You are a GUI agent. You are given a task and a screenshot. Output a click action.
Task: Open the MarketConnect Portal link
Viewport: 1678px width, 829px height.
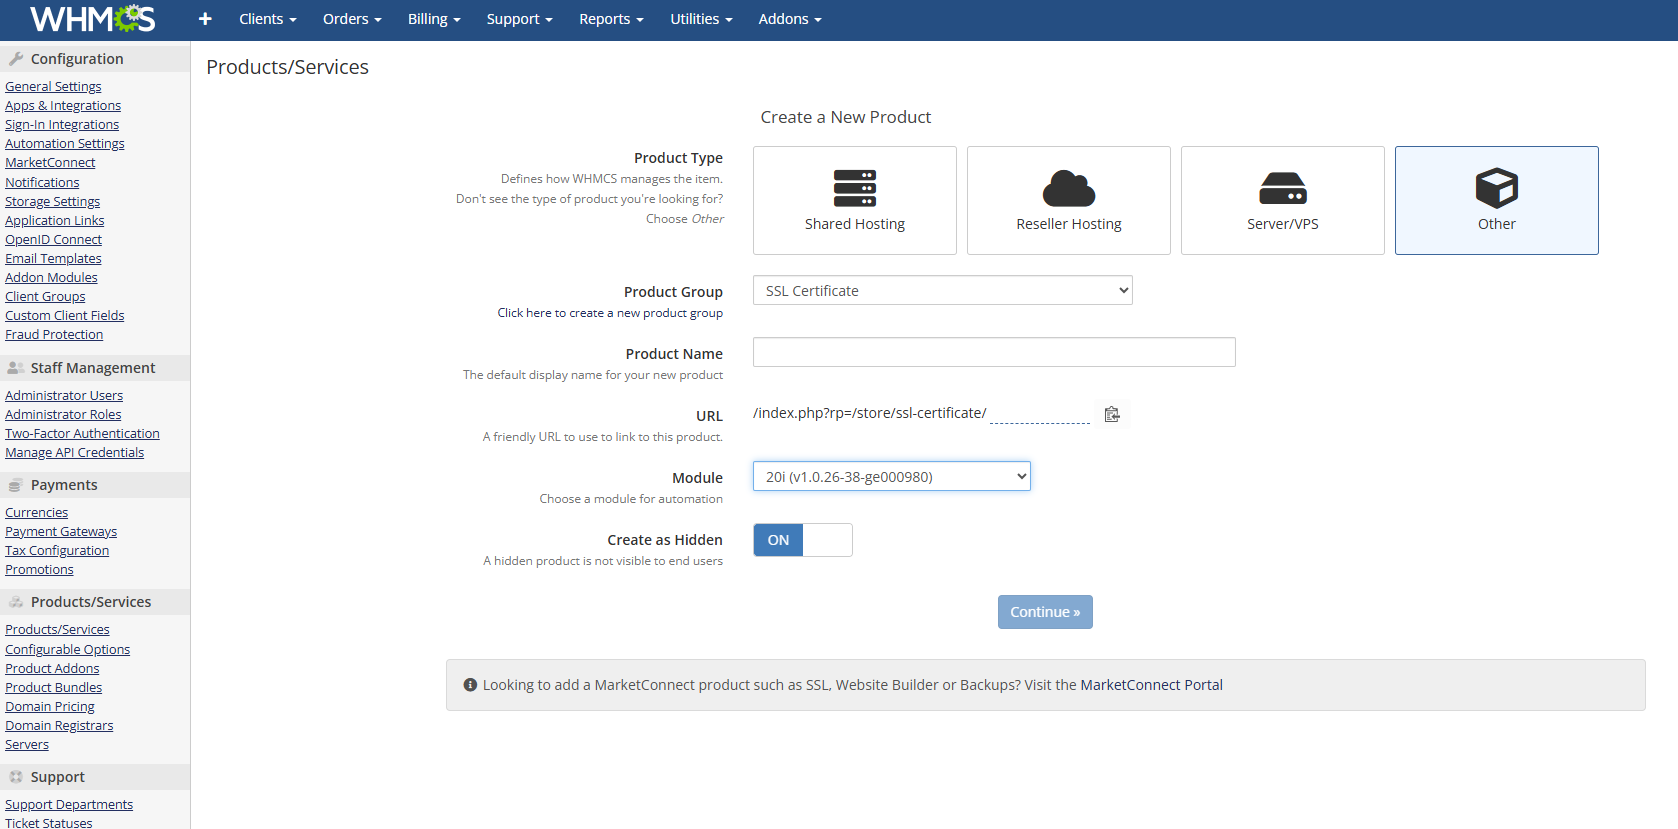(x=1151, y=685)
